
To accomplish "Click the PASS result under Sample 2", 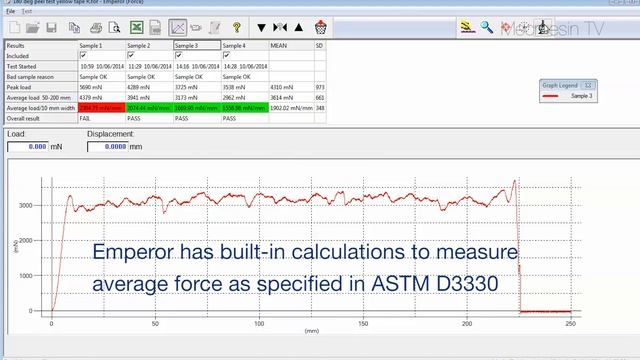I will 133,118.
